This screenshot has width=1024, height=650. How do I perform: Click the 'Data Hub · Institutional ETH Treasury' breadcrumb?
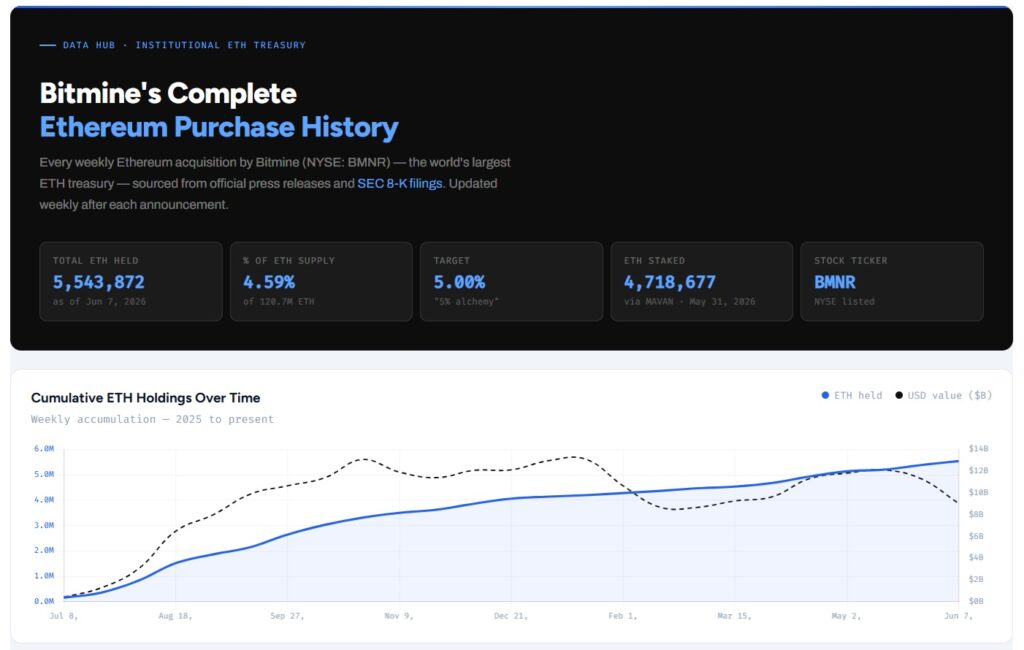click(x=184, y=45)
